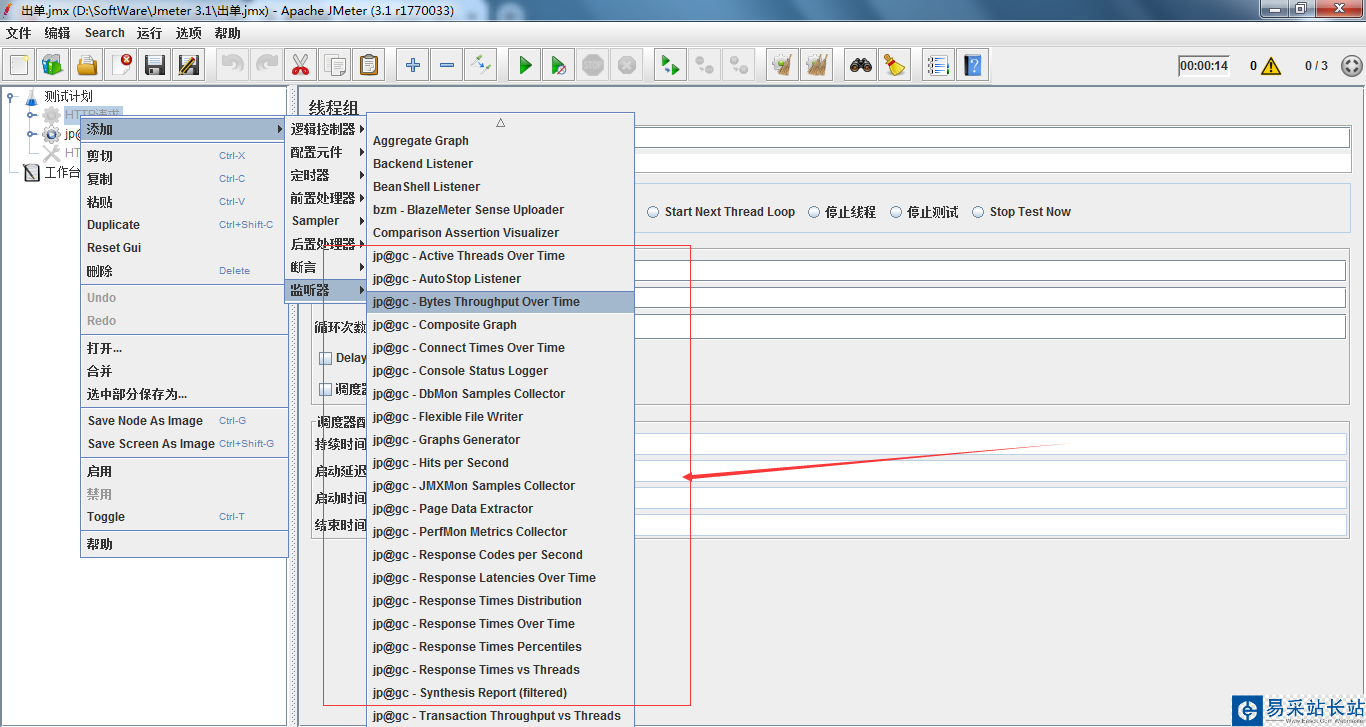1366x727 pixels.
Task: Open the 文件 menu
Action: point(19,33)
